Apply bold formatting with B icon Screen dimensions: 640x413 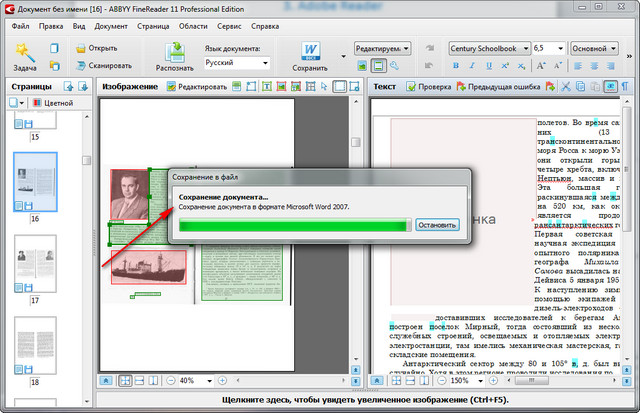click(456, 65)
